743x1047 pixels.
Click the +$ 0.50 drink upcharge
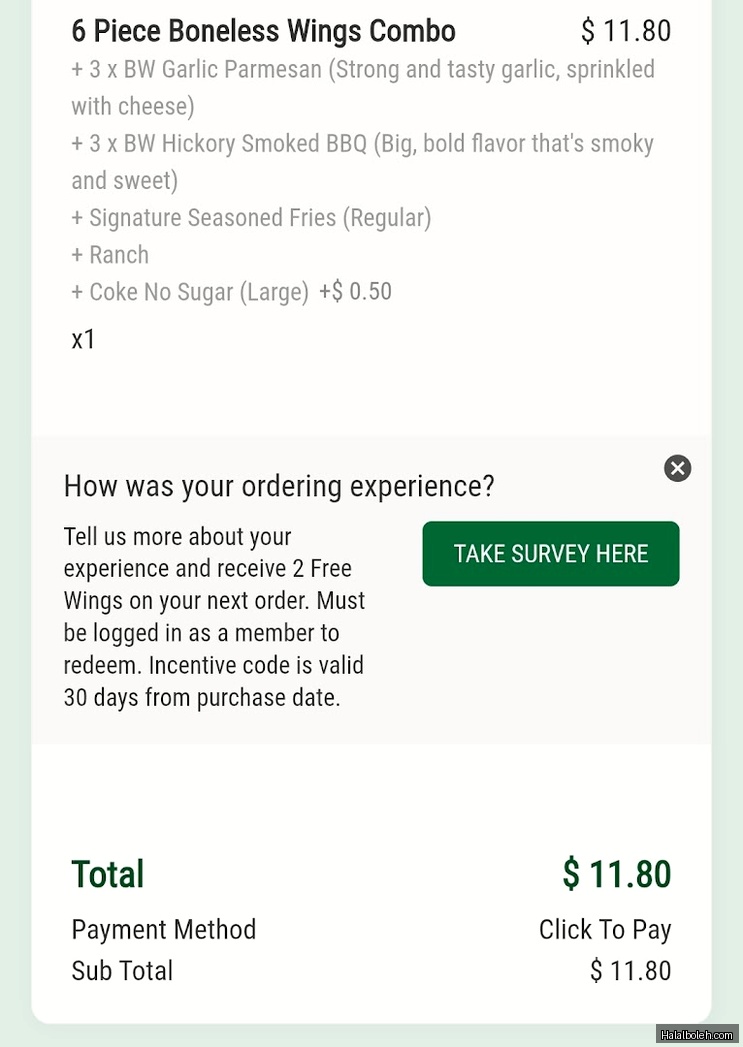[x=355, y=292]
